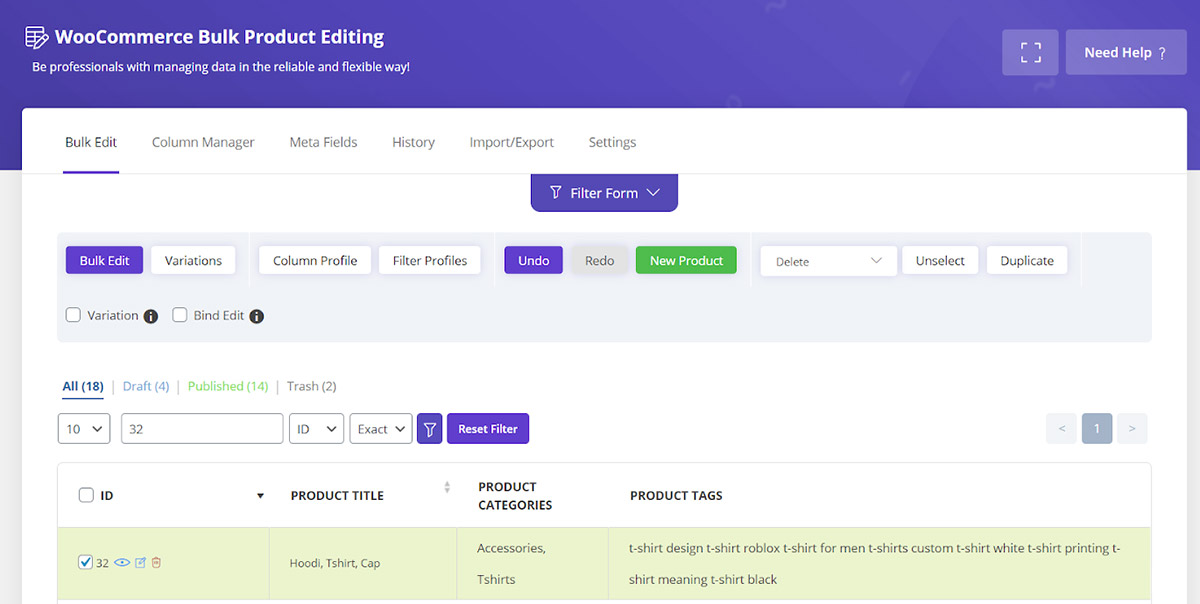Click page number 1
The image size is (1200, 604).
1097,429
